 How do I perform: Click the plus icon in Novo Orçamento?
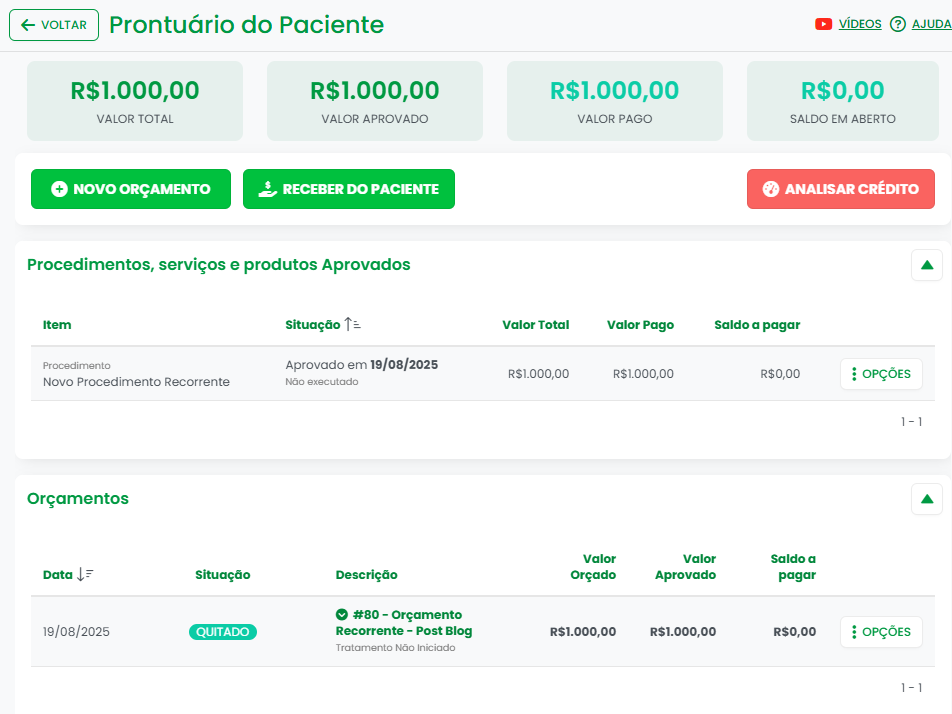pos(59,189)
